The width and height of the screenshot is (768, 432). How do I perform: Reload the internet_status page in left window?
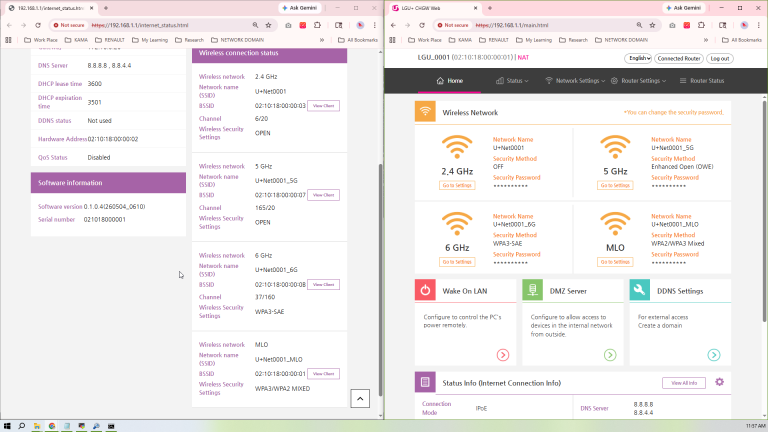[38, 25]
